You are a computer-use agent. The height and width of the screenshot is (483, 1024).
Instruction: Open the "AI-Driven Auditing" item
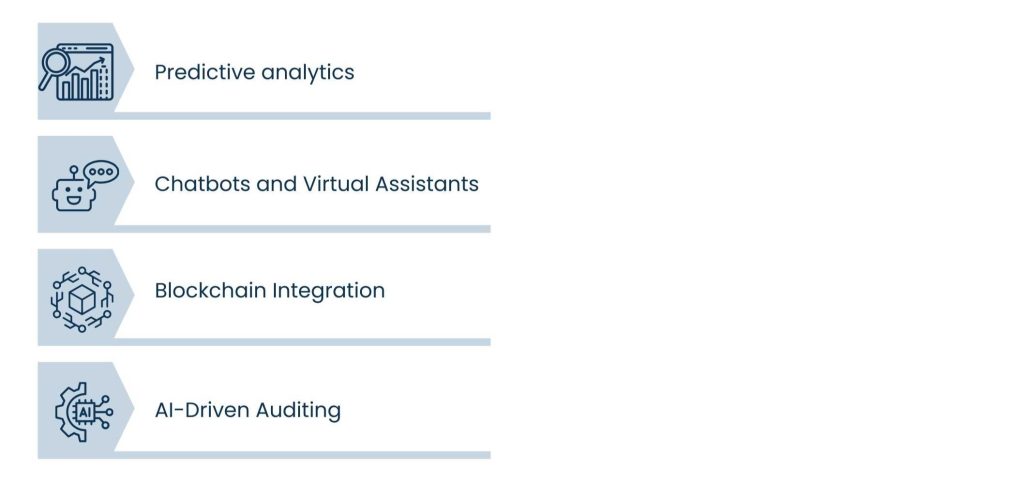(x=247, y=410)
